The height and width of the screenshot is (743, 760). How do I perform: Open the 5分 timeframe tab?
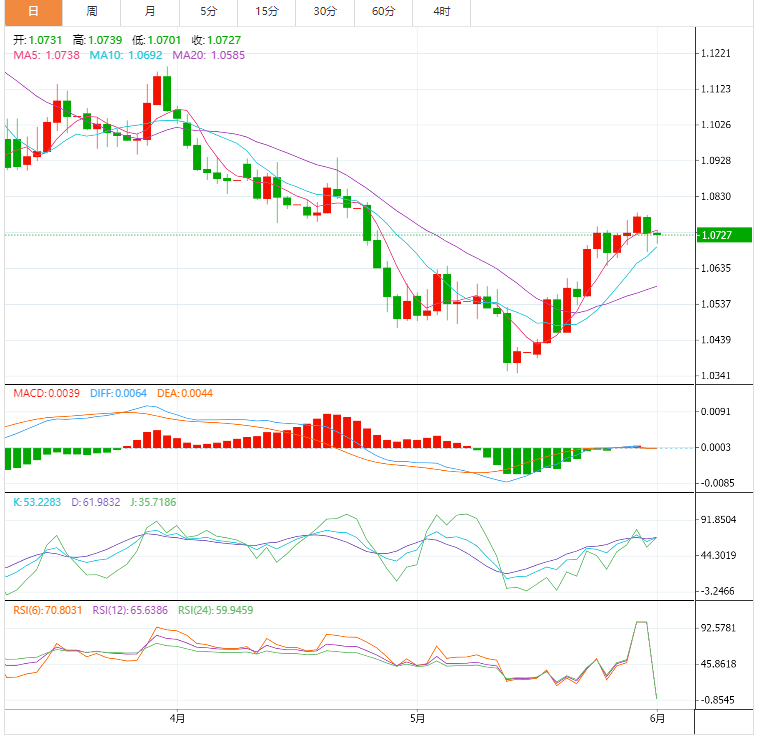208,12
